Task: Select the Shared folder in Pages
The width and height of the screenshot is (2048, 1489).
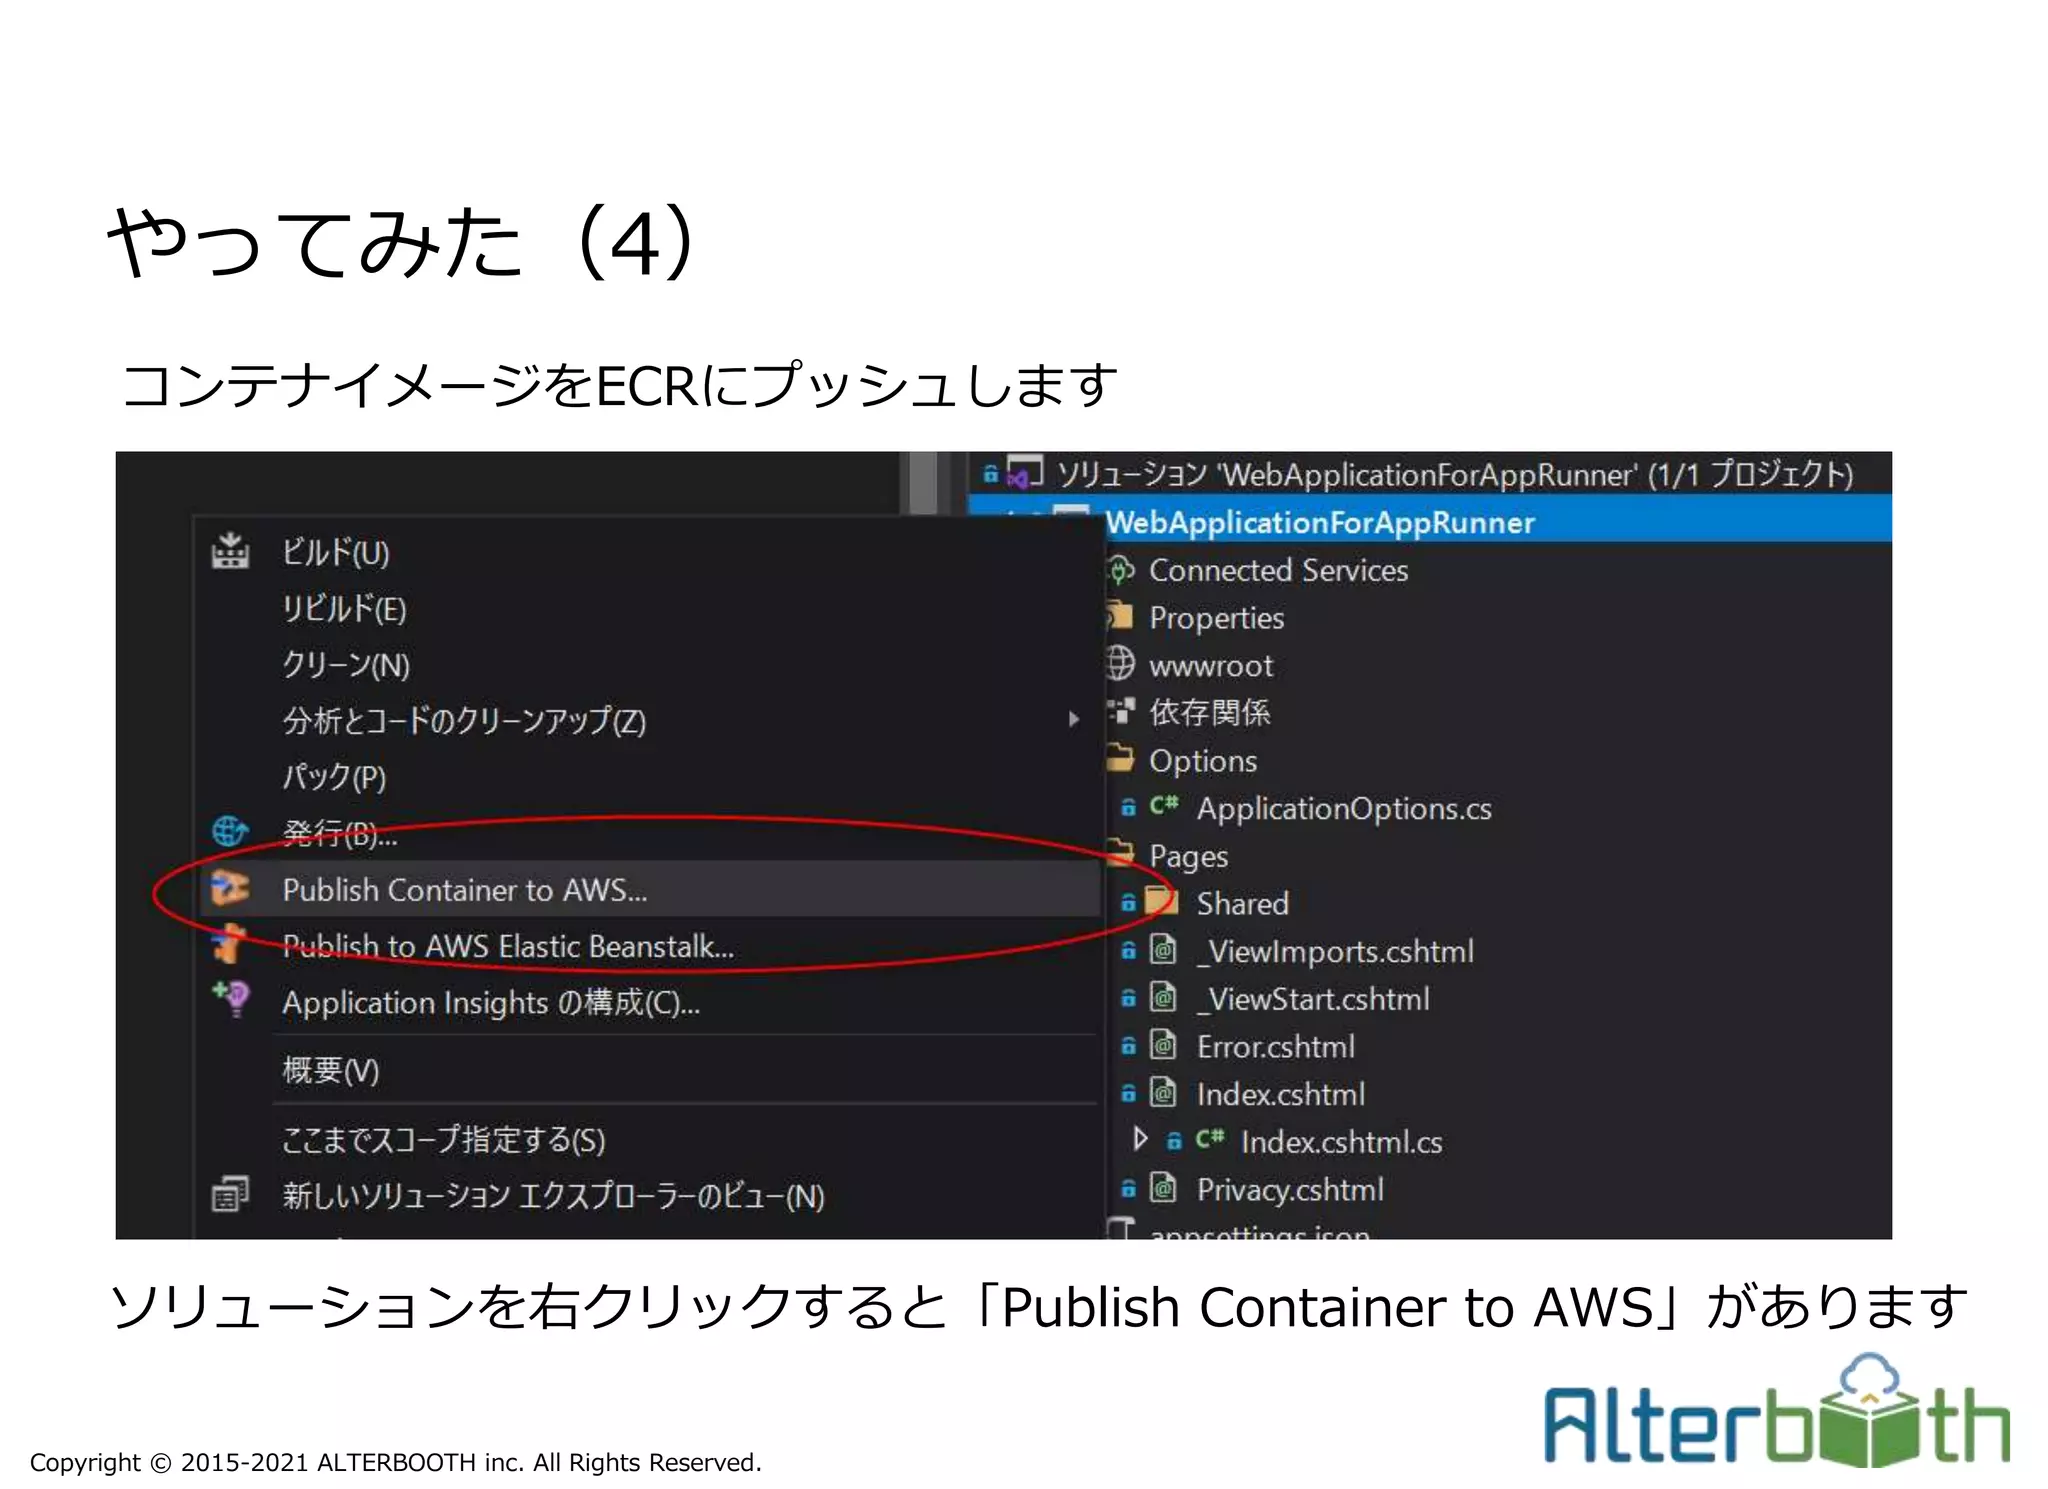Action: [1242, 903]
